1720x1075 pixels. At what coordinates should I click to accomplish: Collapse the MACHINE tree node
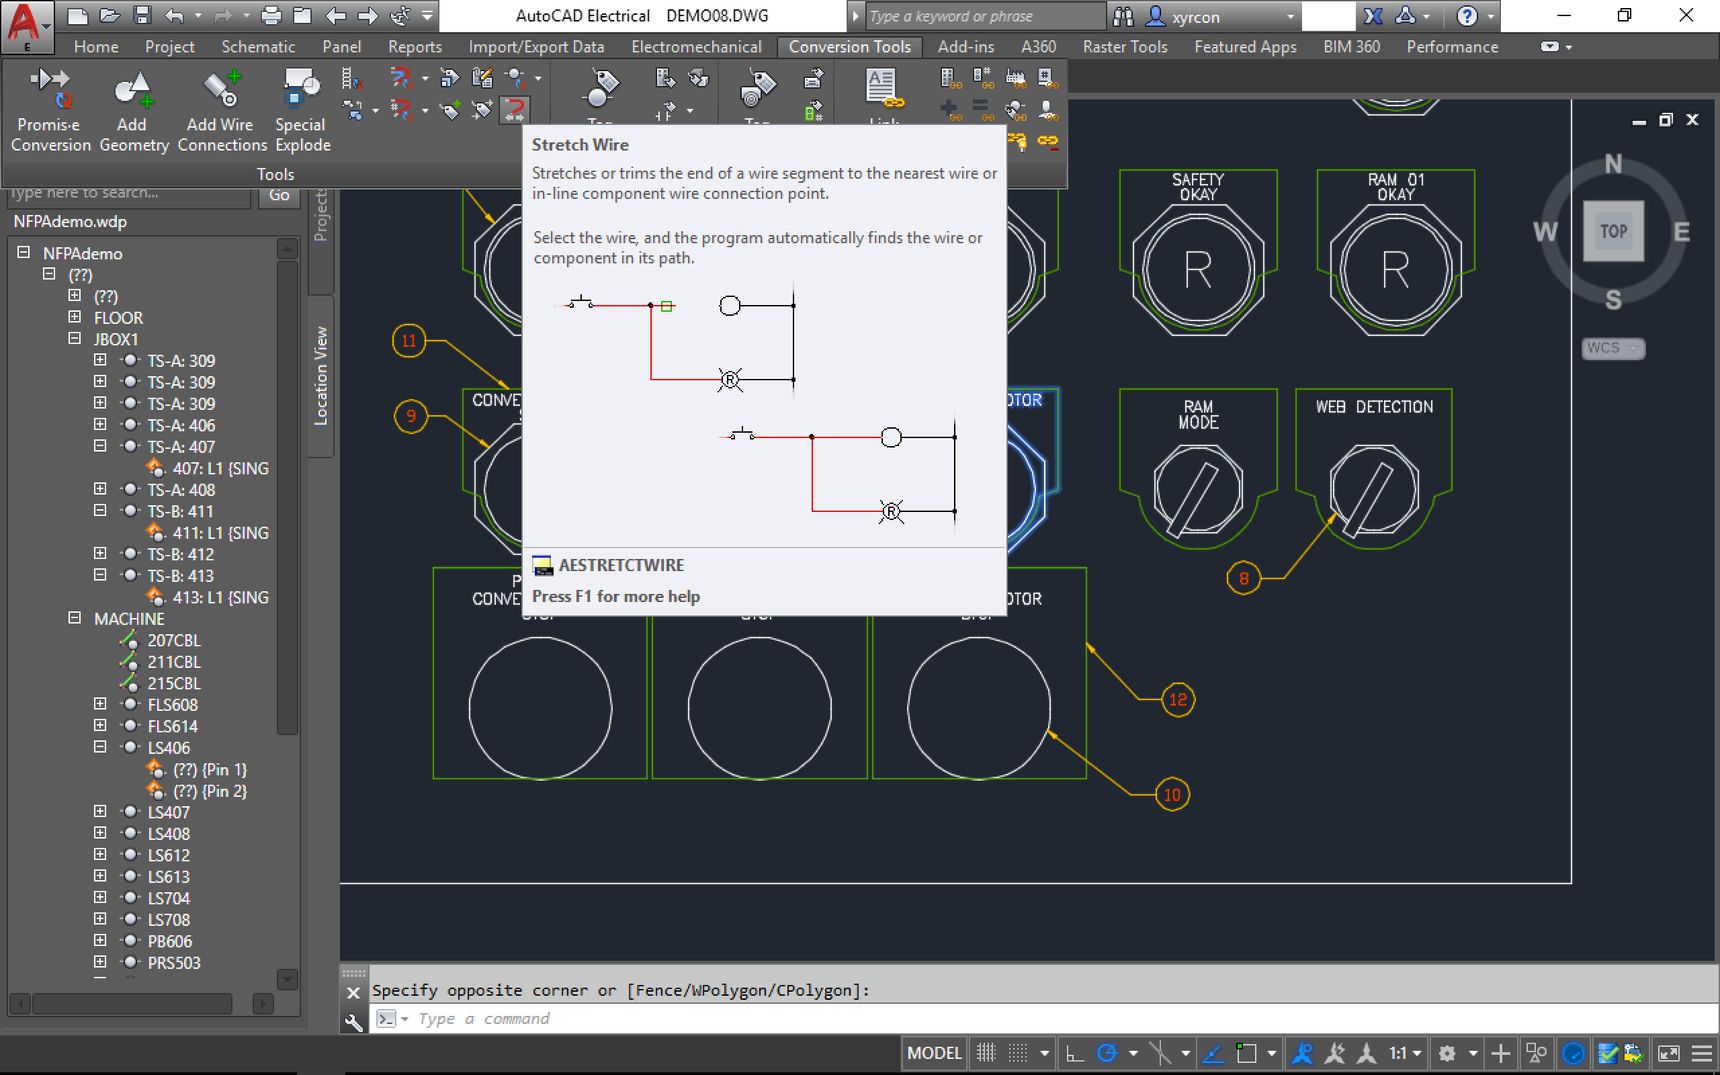pyautogui.click(x=75, y=618)
